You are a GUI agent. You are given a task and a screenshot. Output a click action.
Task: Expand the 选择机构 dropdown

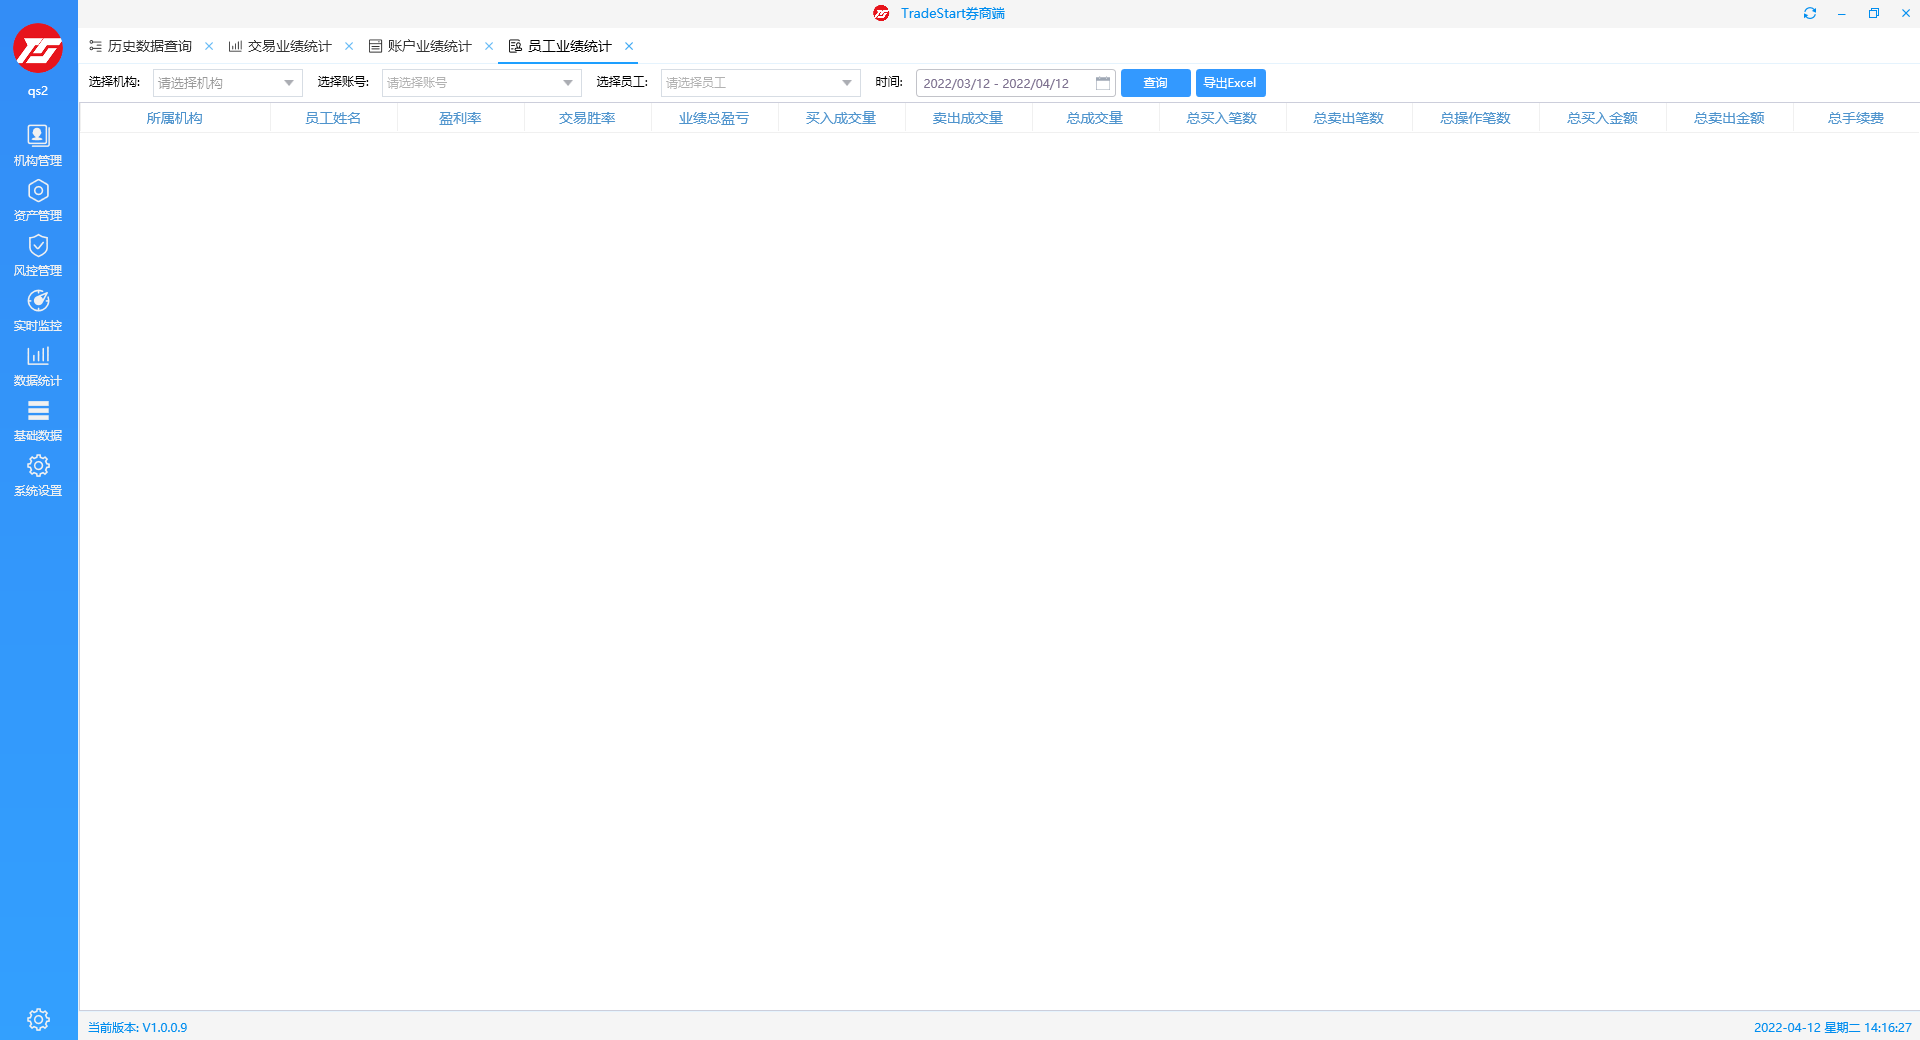click(x=289, y=83)
